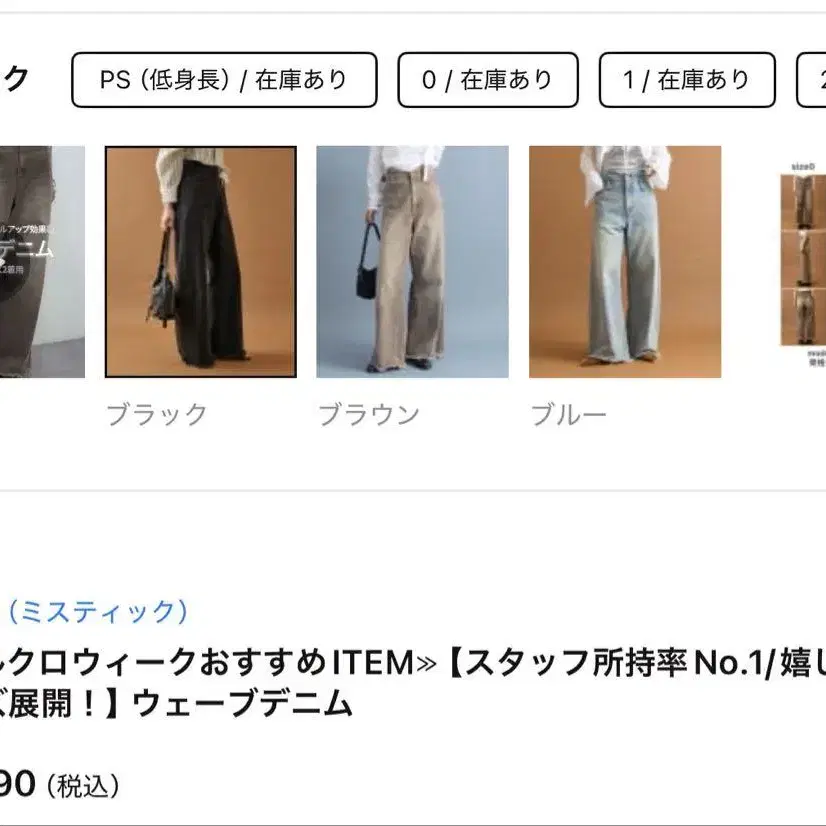Click the ブラウン color label

(x=369, y=415)
